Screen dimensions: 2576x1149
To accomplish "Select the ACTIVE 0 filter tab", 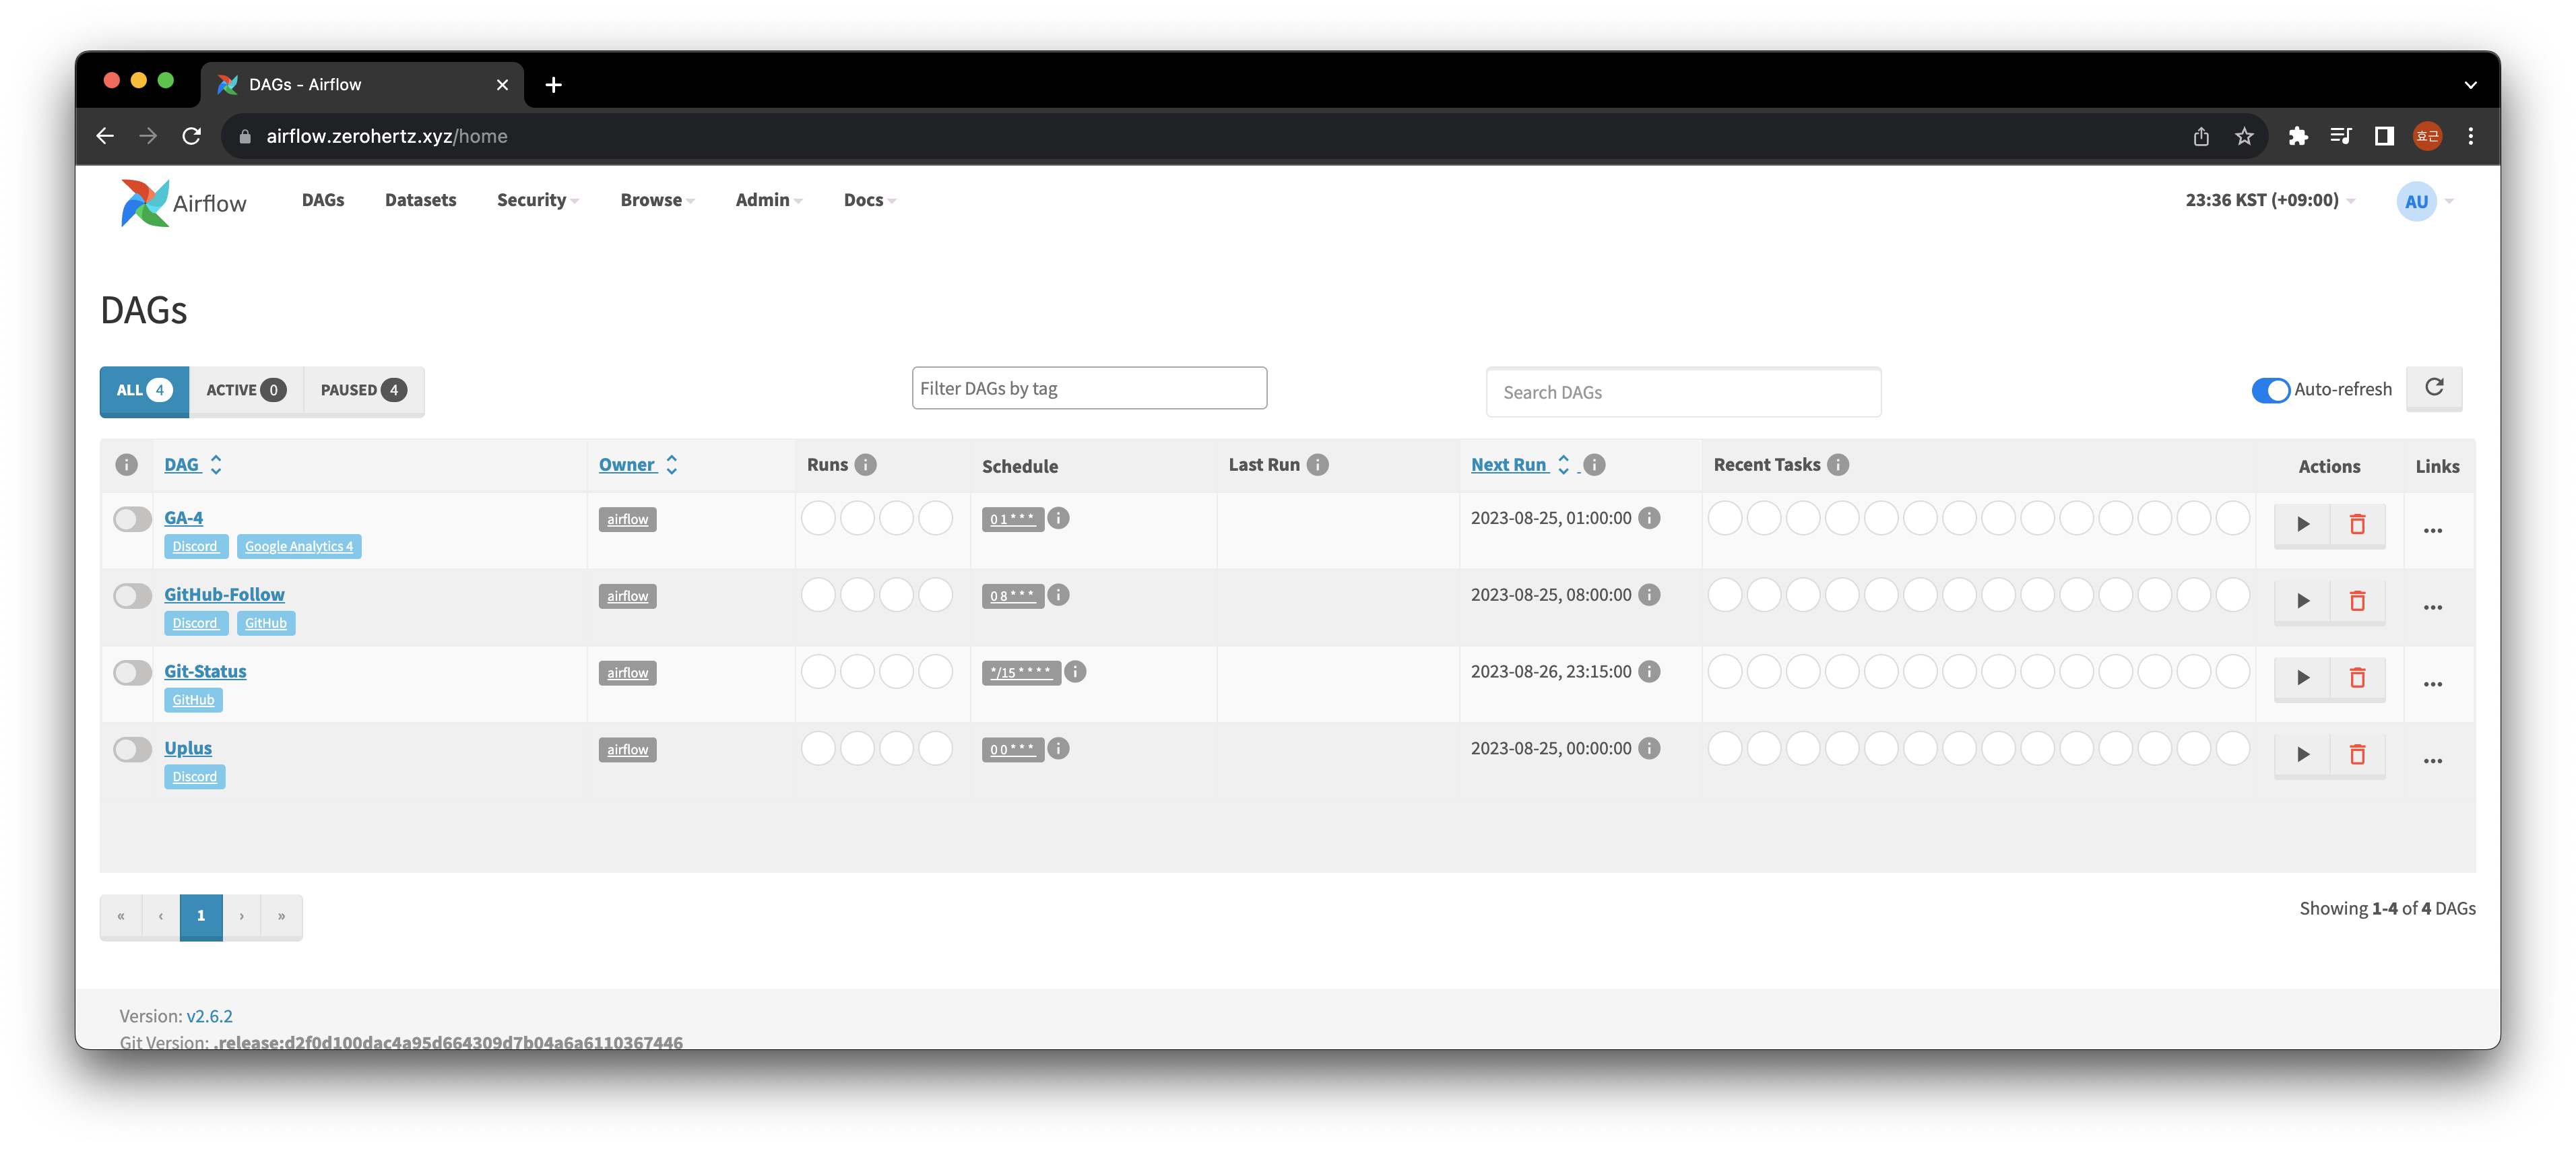I will point(246,390).
